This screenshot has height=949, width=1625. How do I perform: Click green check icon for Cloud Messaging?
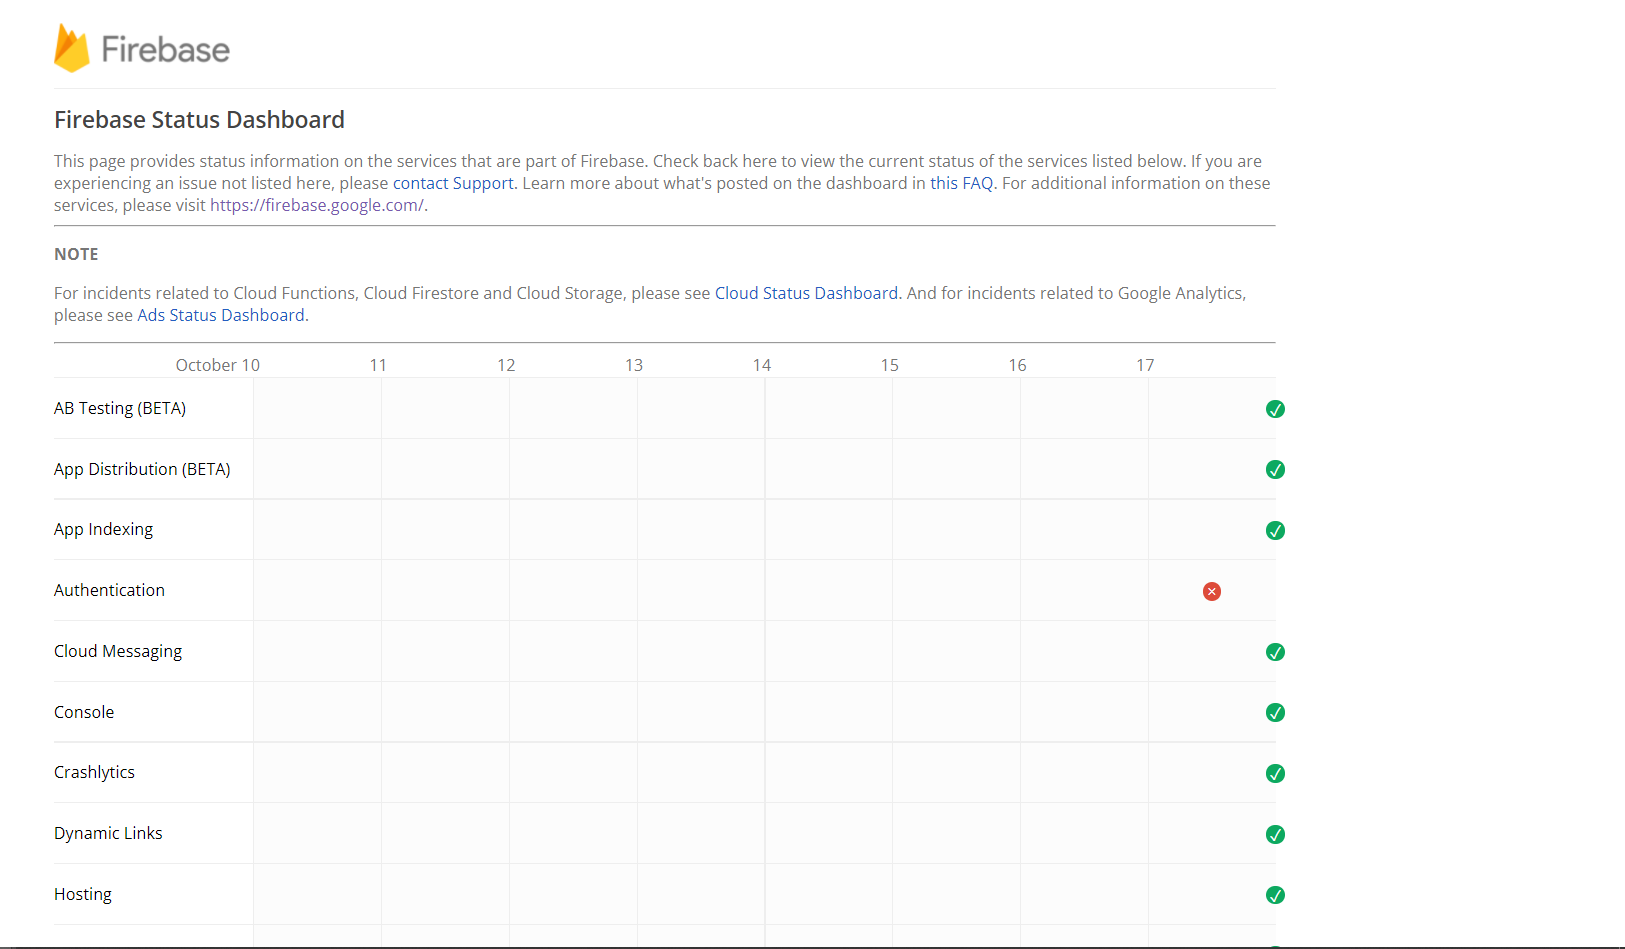tap(1275, 652)
